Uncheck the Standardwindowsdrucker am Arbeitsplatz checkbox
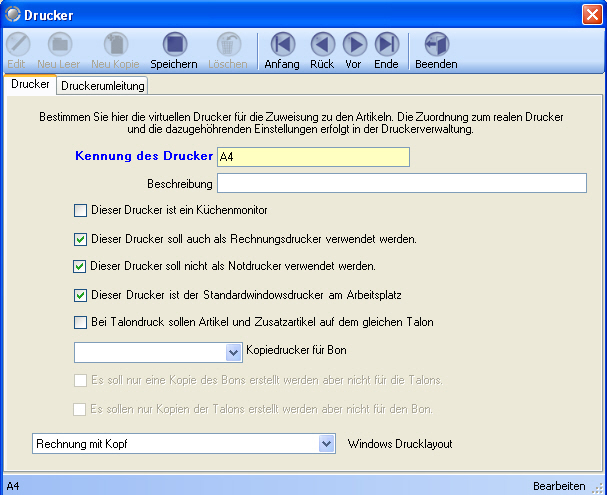Screen dimensions: 607x495 tap(81, 295)
